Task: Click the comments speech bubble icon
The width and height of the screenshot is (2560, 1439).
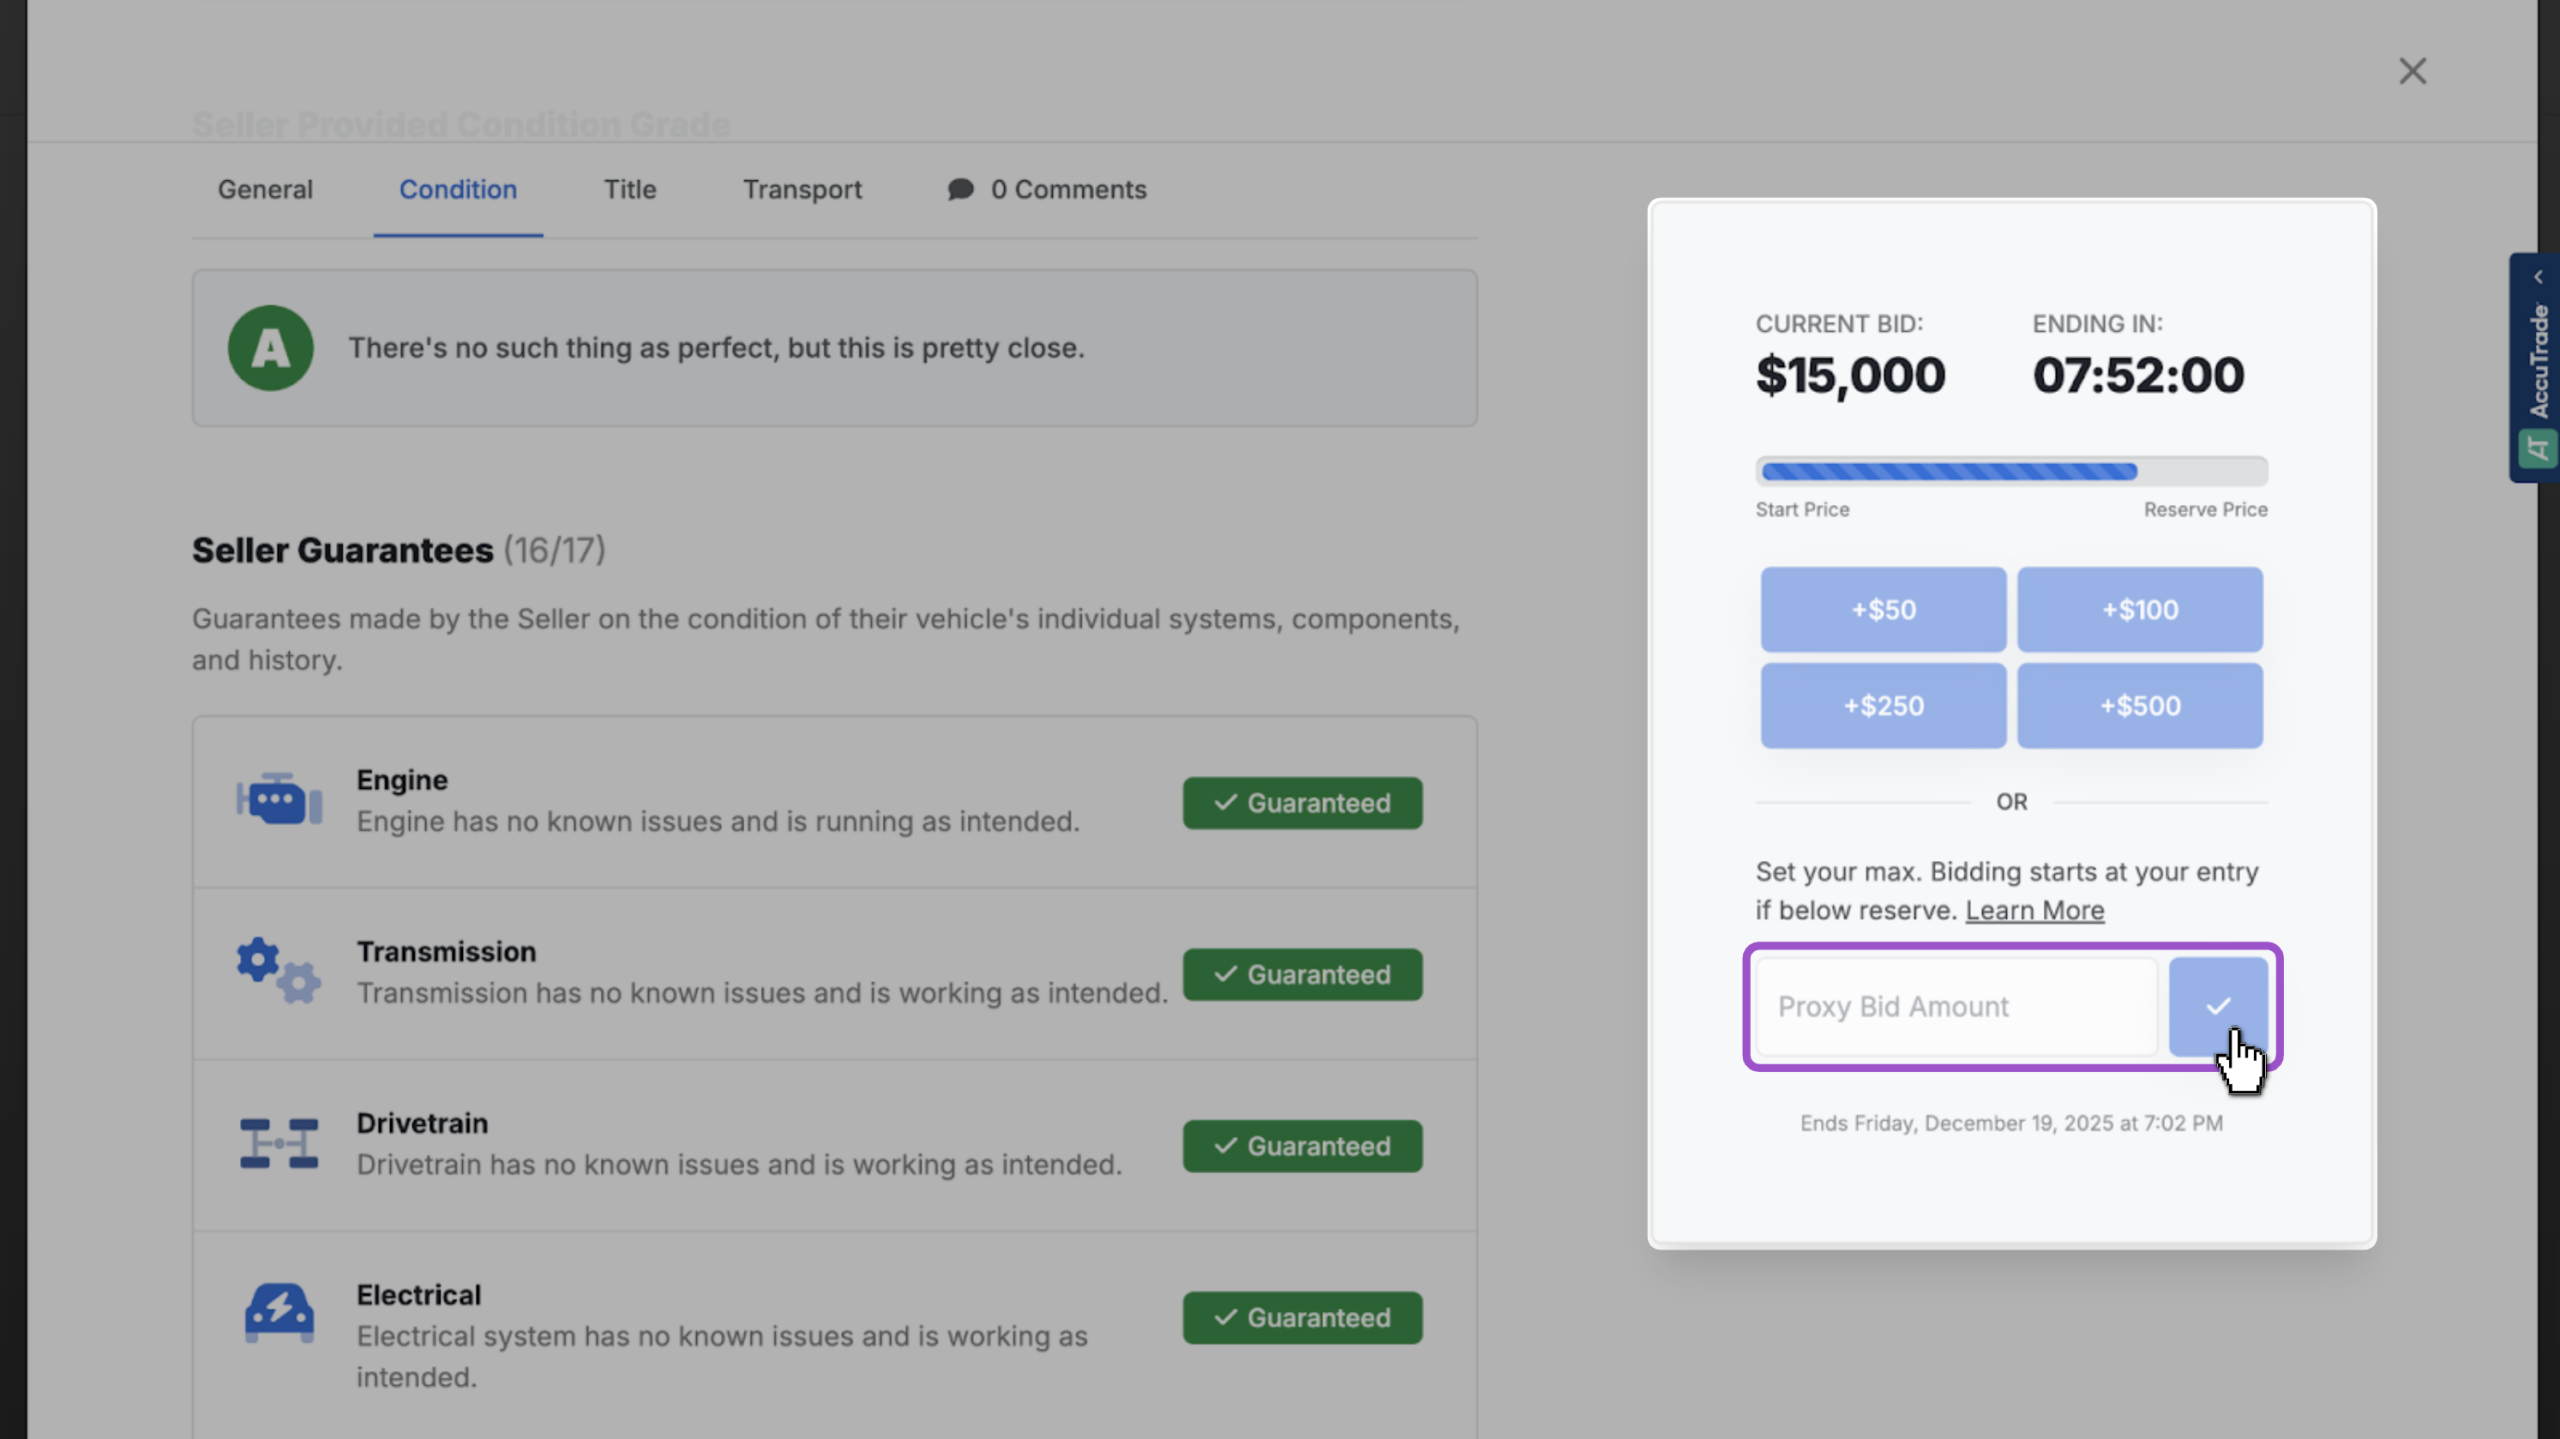Action: pos(960,189)
